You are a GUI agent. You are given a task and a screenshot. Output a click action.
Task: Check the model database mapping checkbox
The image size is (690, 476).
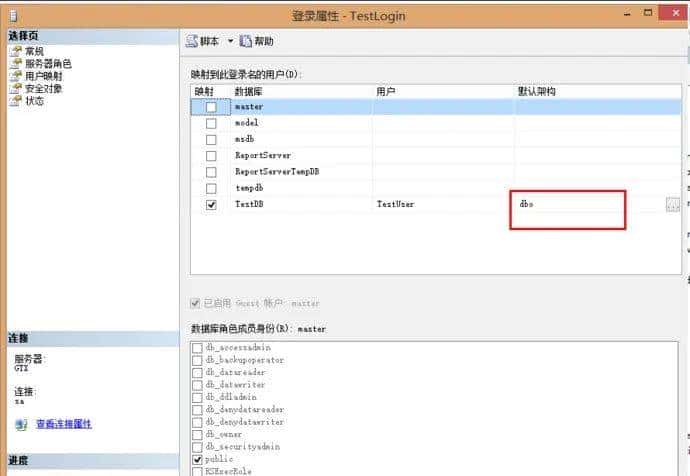pos(211,123)
